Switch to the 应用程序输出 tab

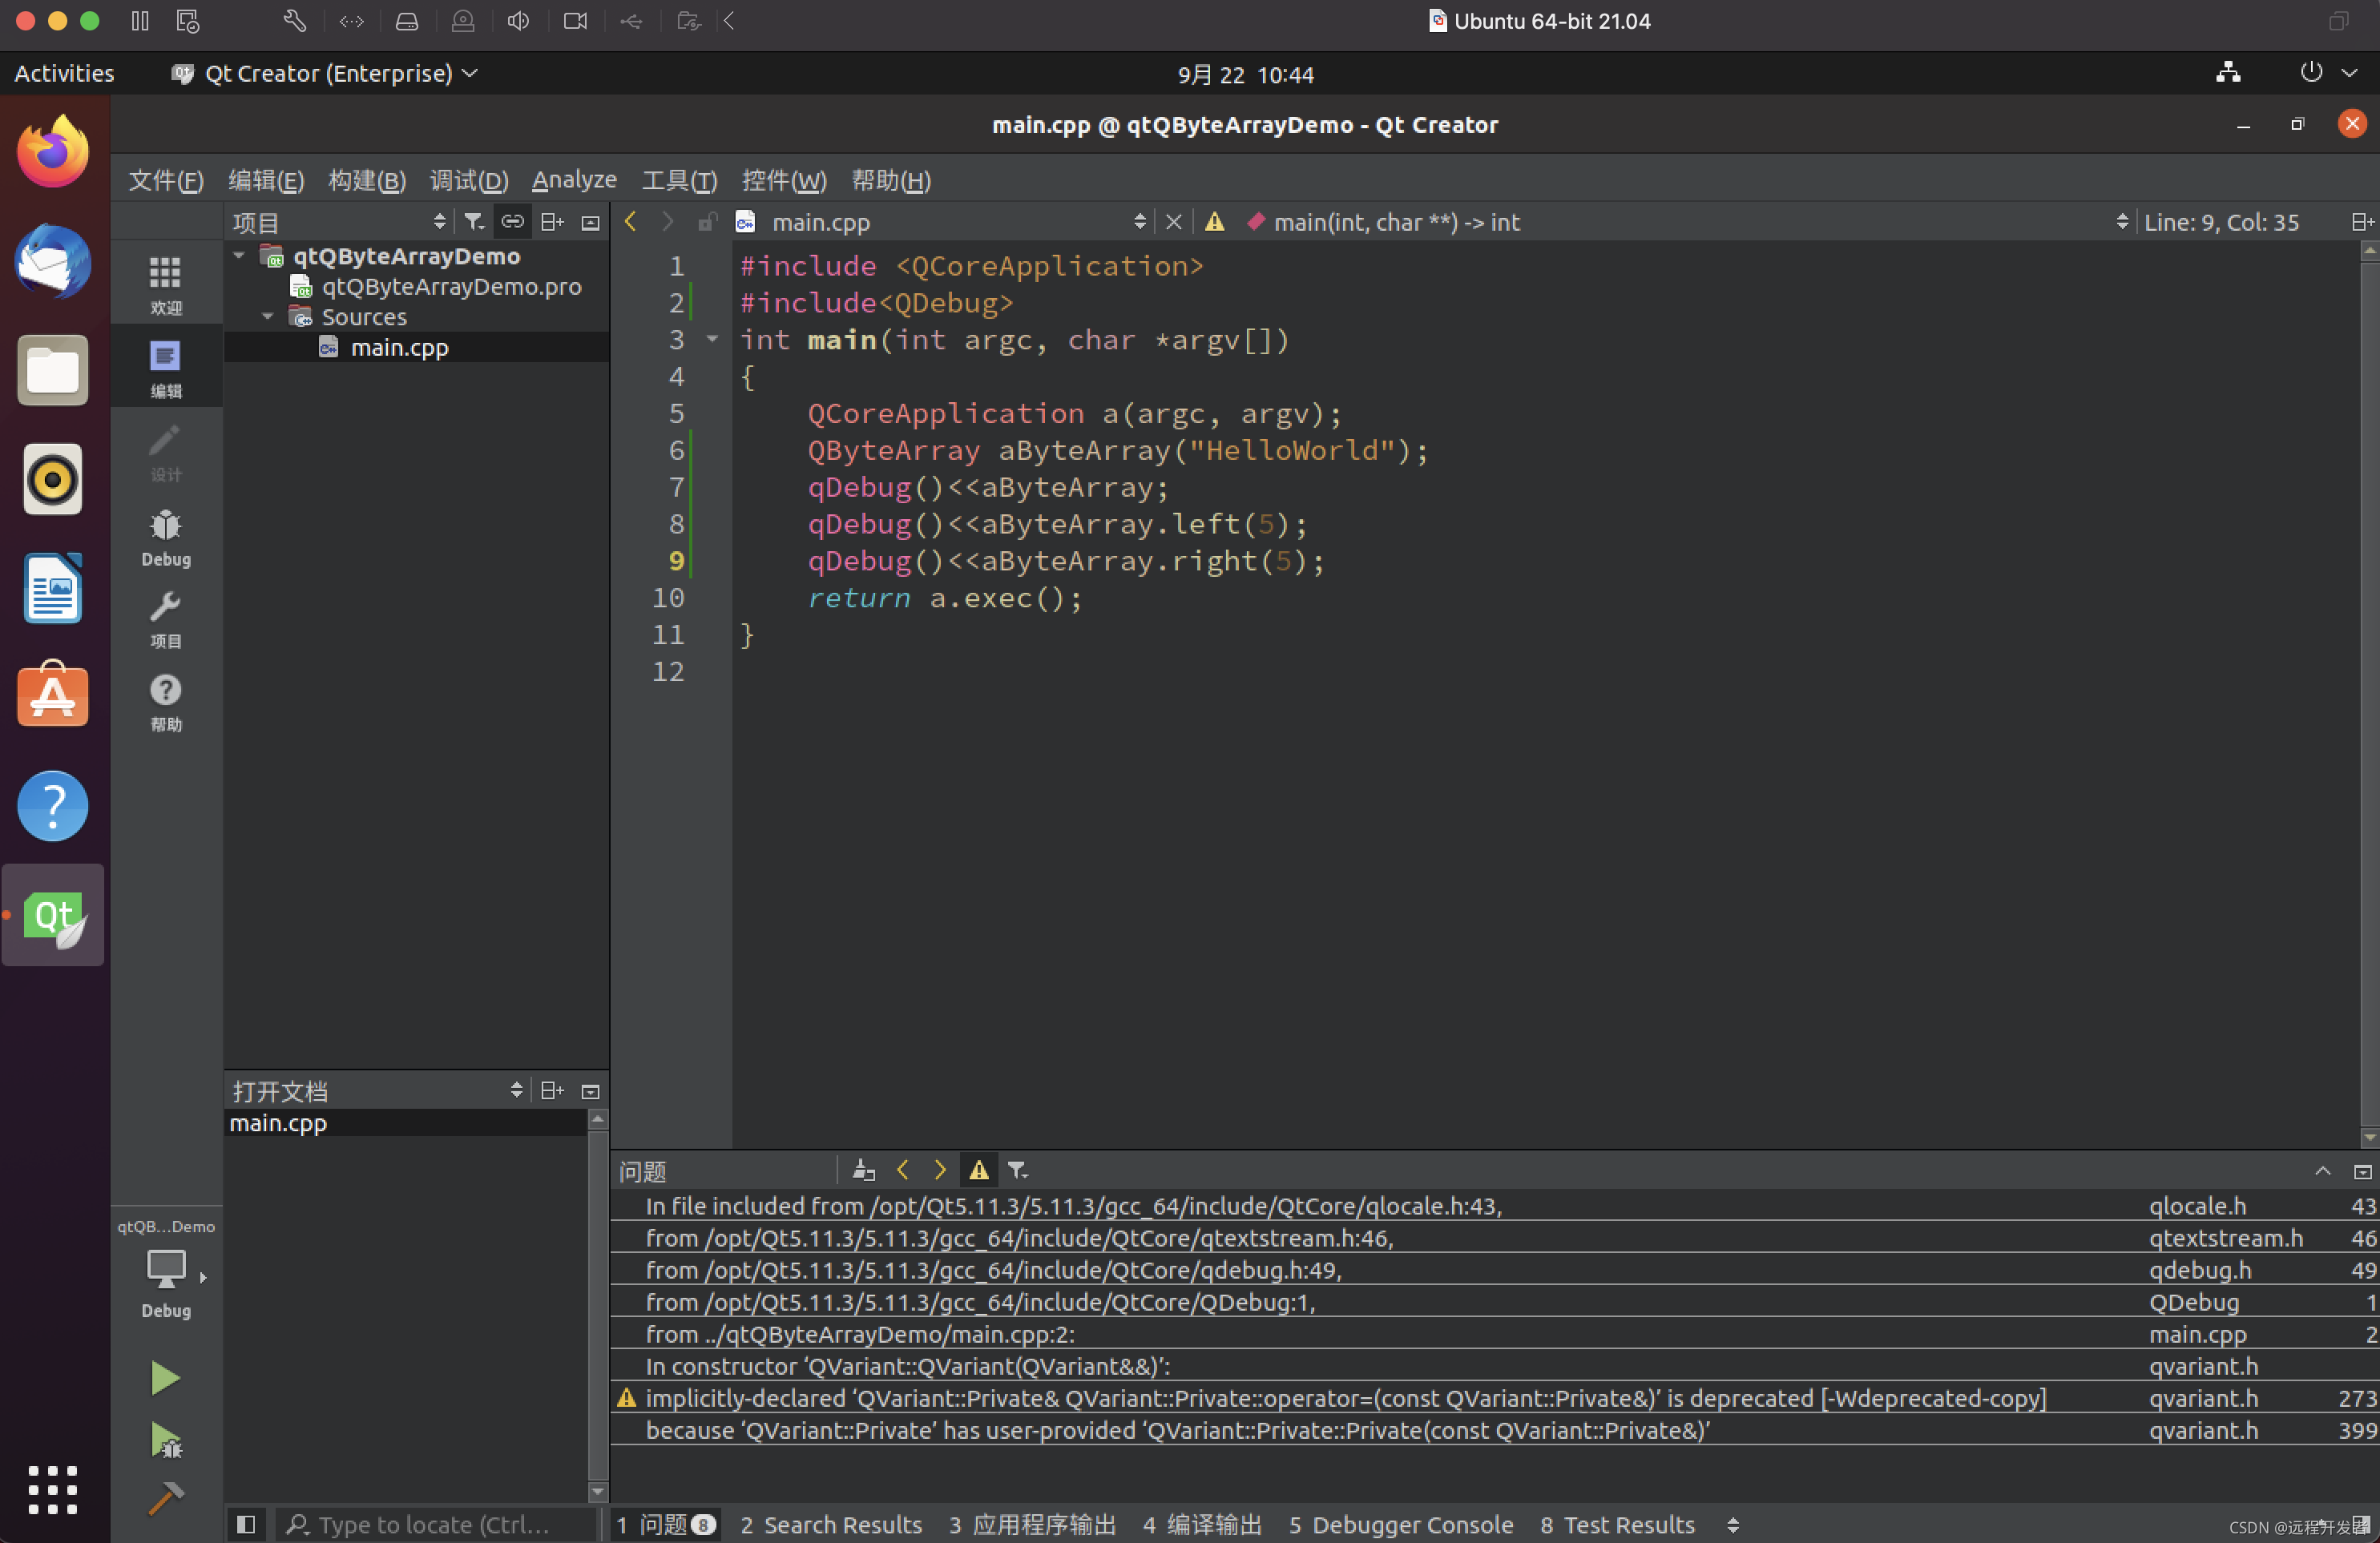1032,1525
